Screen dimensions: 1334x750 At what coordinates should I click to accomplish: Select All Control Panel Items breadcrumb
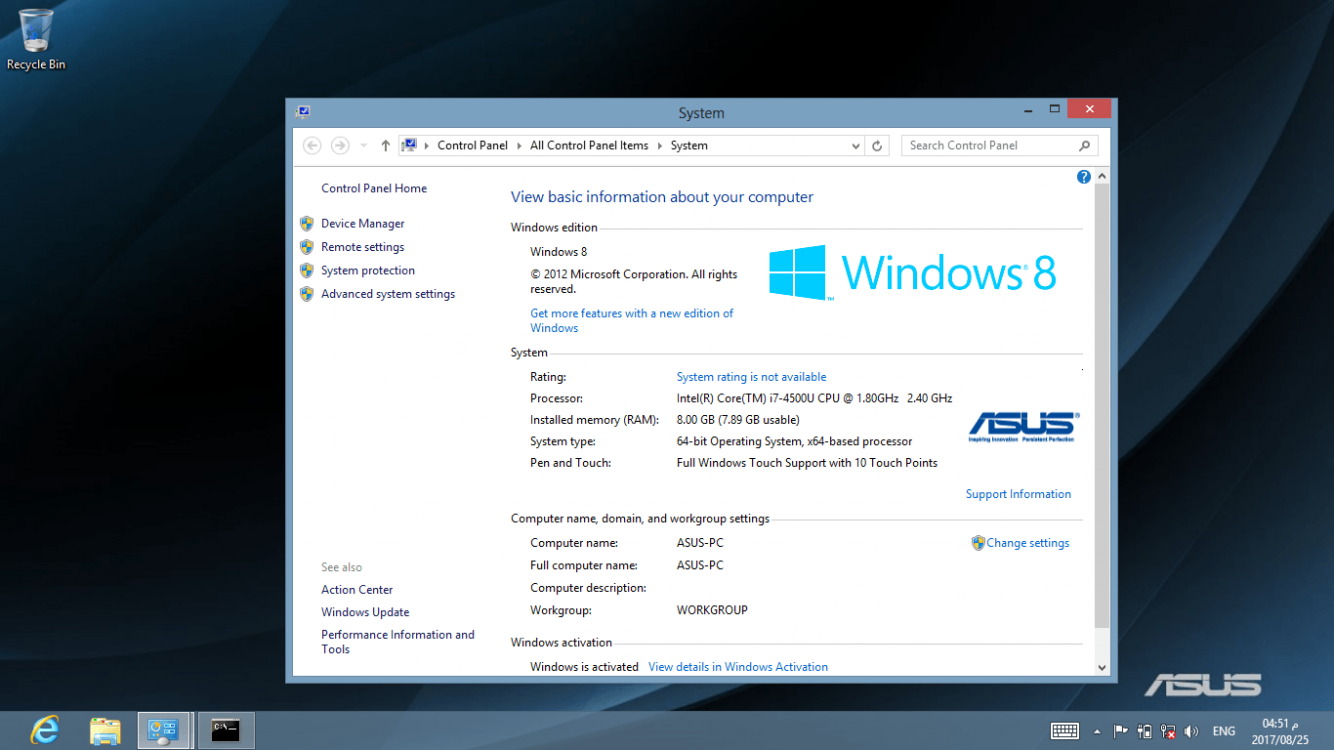589,146
